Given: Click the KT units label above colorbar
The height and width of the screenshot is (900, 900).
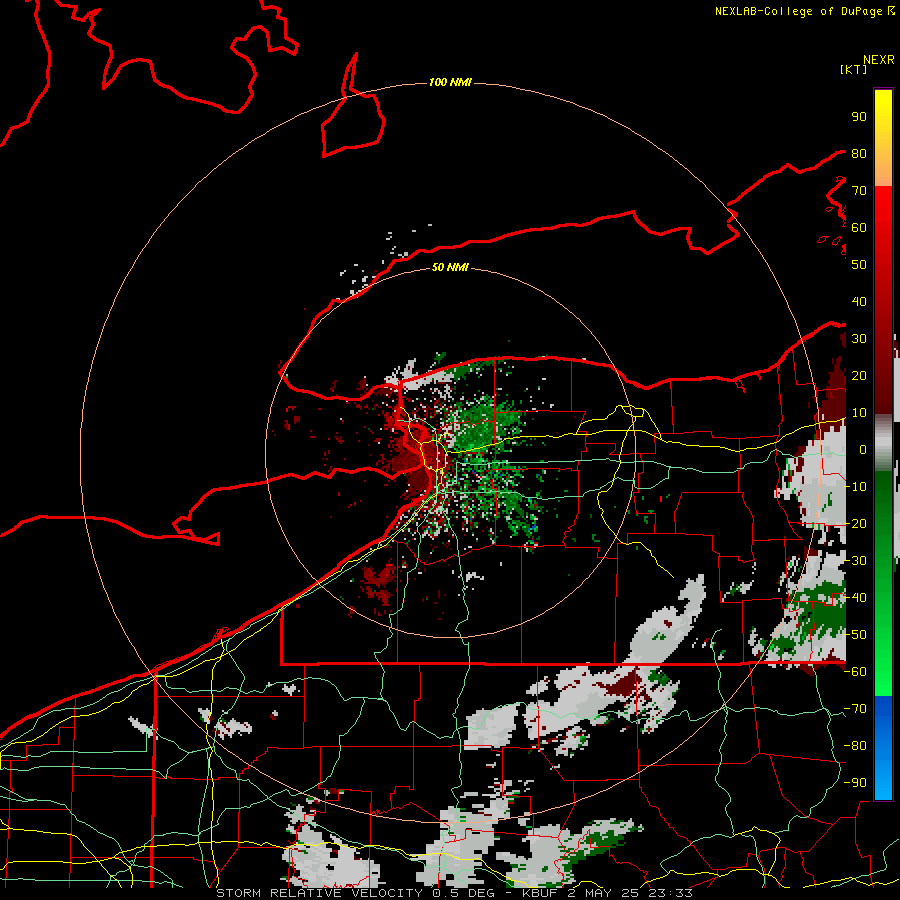Looking at the screenshot, I should coord(853,69).
